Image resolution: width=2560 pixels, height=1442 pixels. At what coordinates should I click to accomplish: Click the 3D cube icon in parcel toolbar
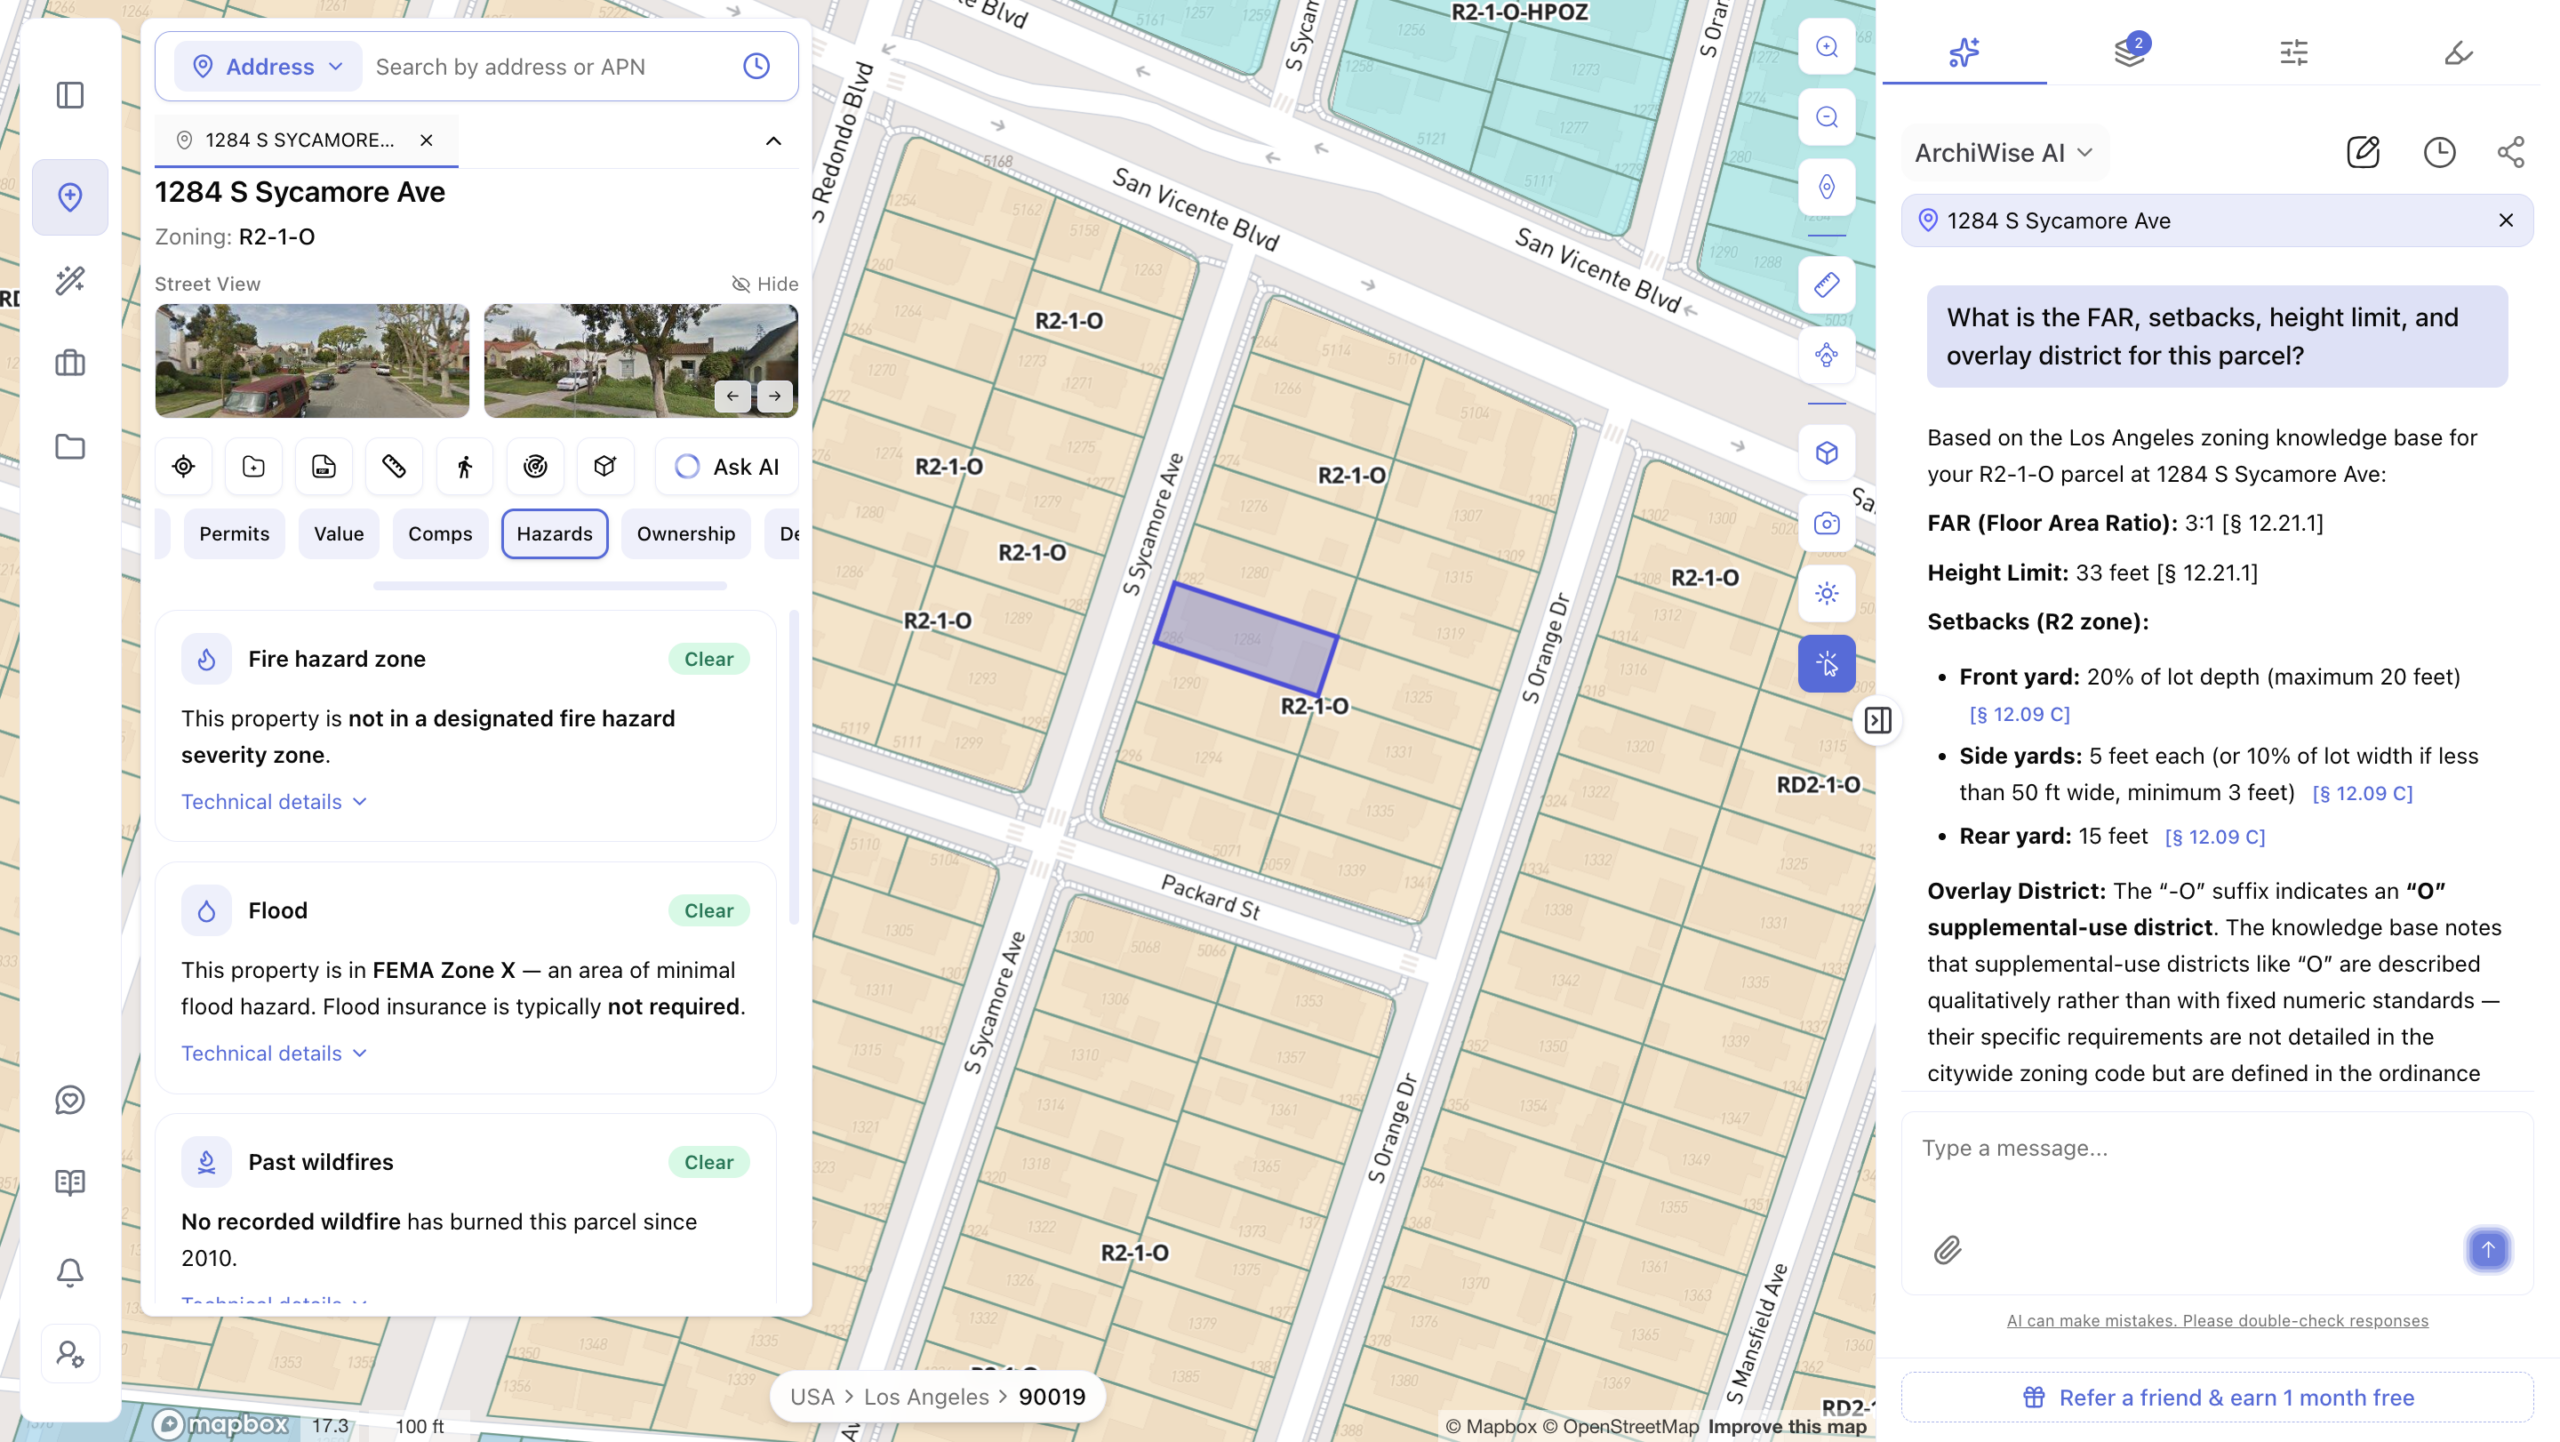click(x=605, y=466)
